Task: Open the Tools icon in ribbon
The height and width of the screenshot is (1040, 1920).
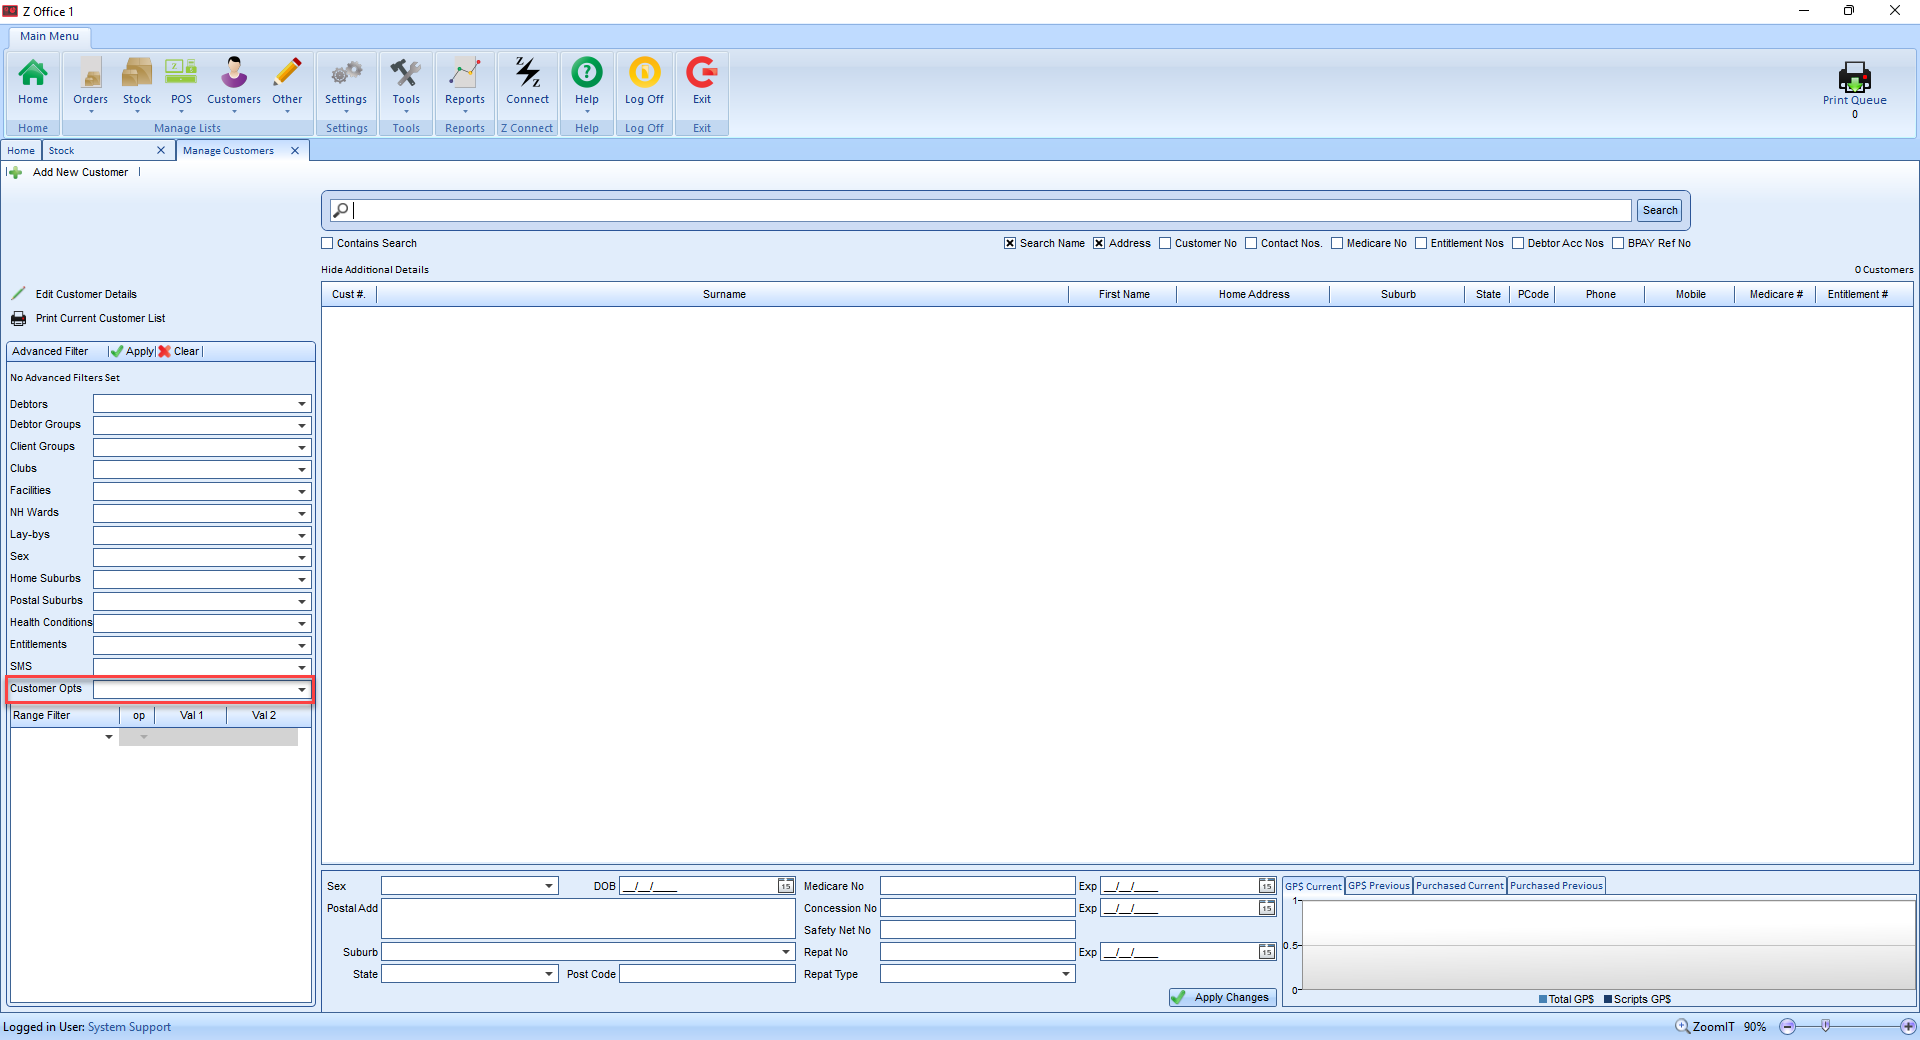Action: point(406,74)
